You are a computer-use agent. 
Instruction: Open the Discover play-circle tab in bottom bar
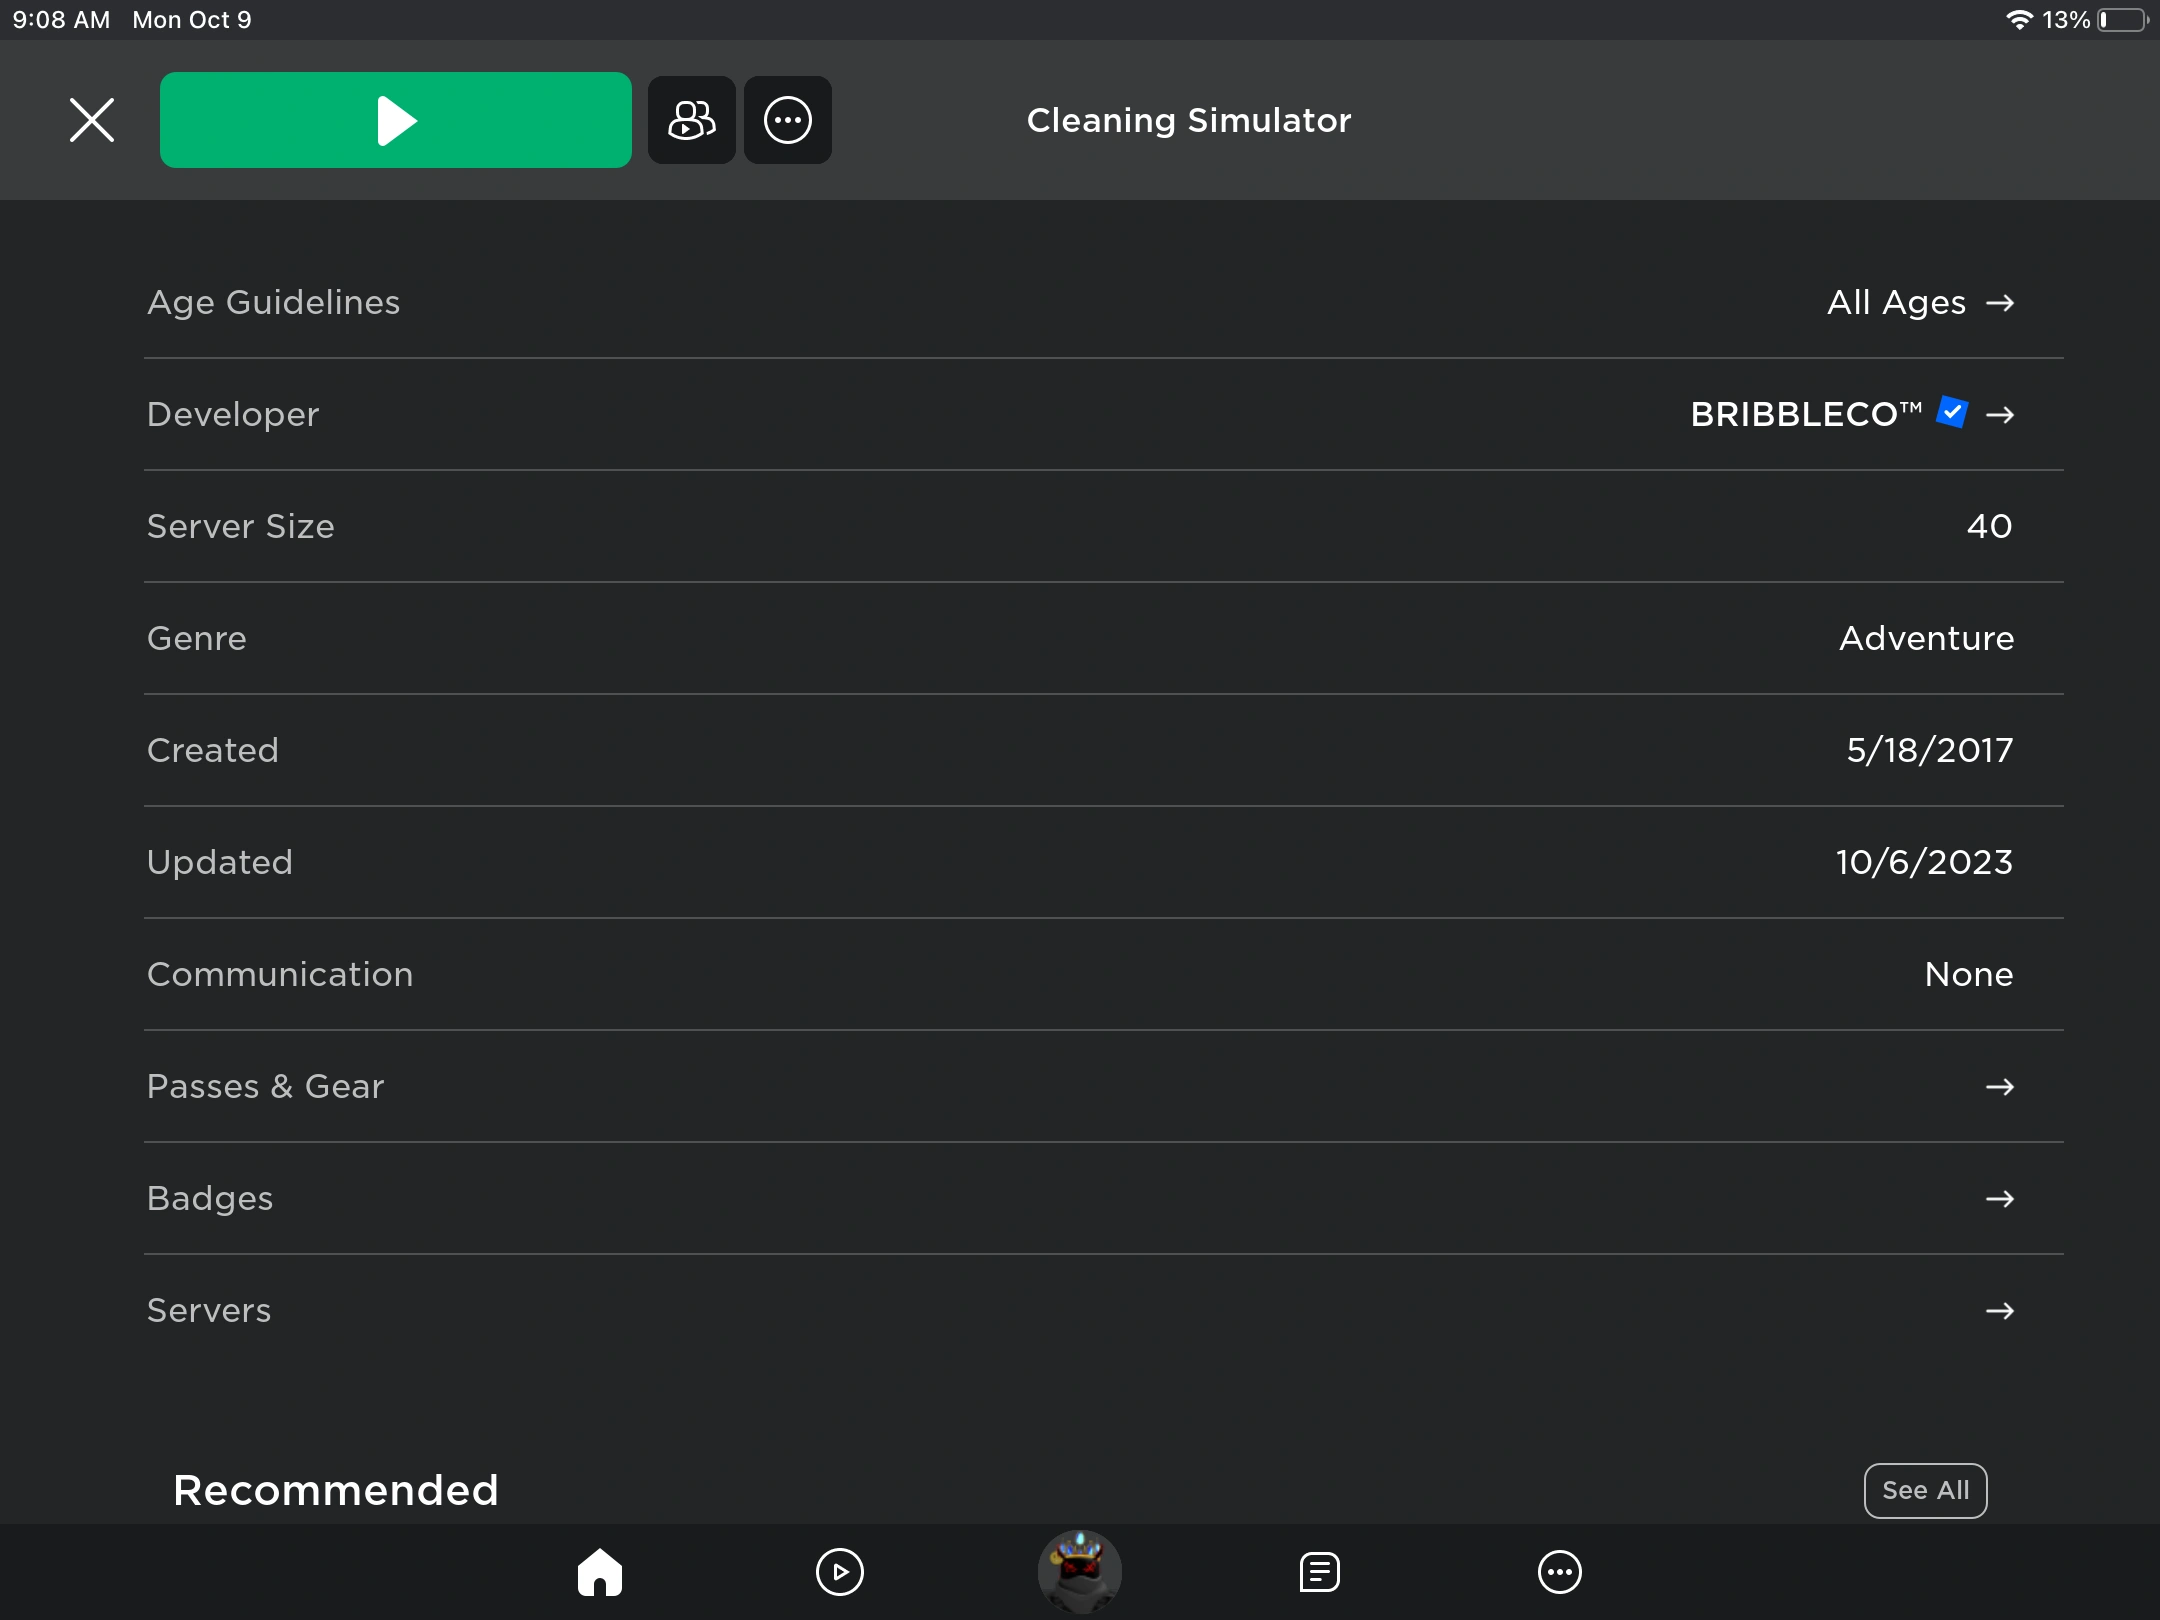[x=840, y=1572]
